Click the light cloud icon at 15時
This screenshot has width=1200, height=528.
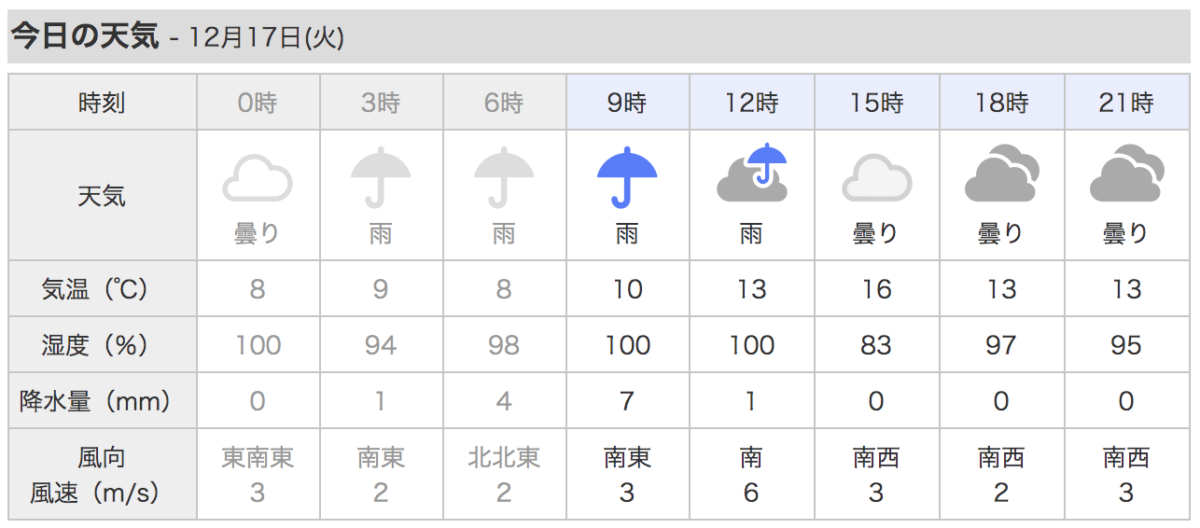pyautogui.click(x=876, y=178)
